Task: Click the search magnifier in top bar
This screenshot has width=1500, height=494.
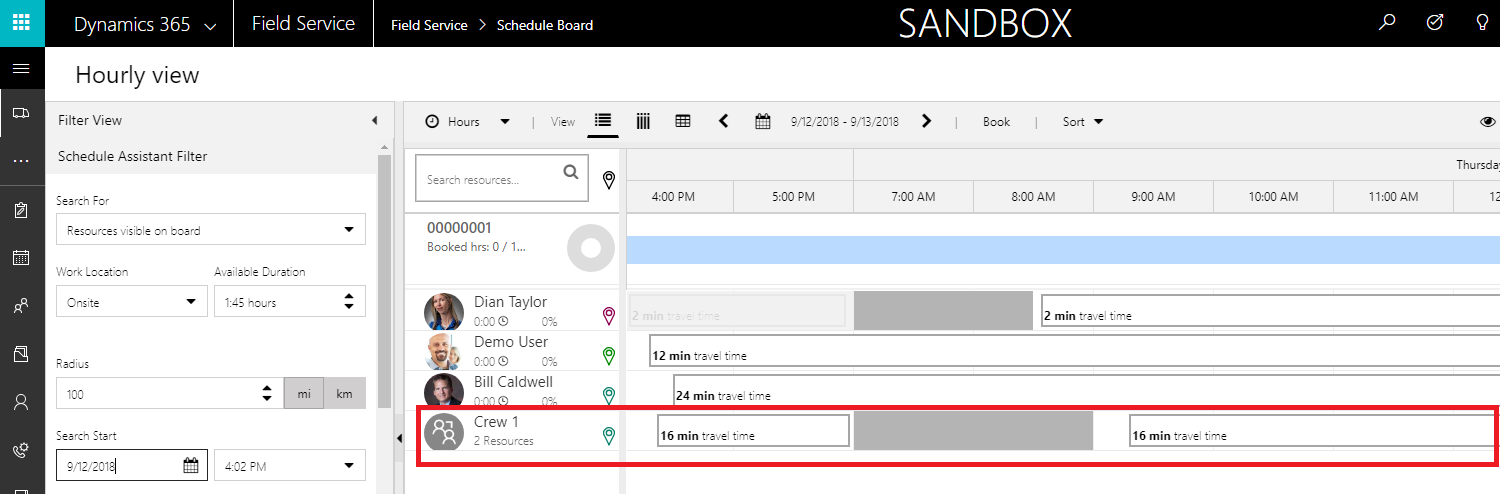Action: [x=1387, y=23]
